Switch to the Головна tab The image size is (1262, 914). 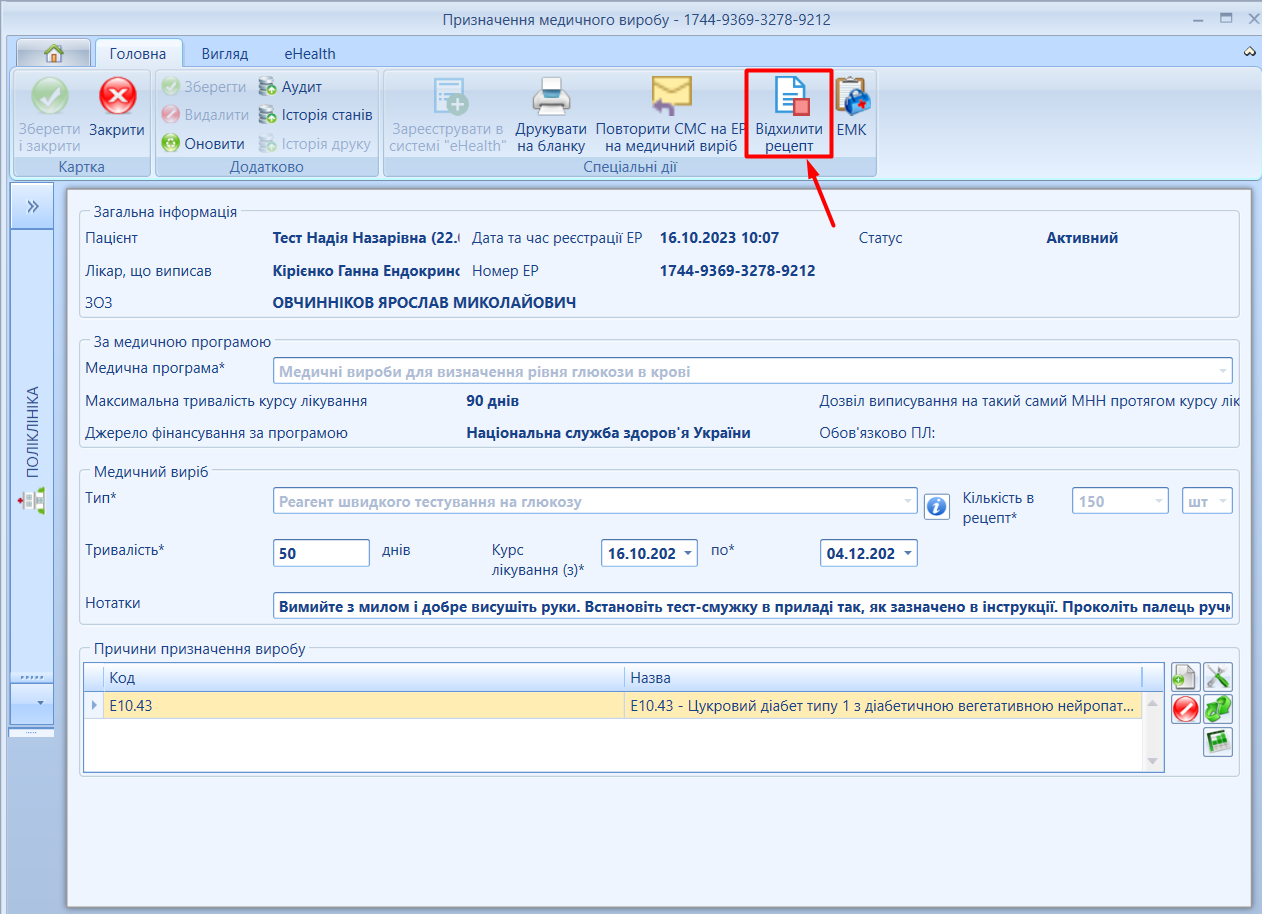(138, 54)
